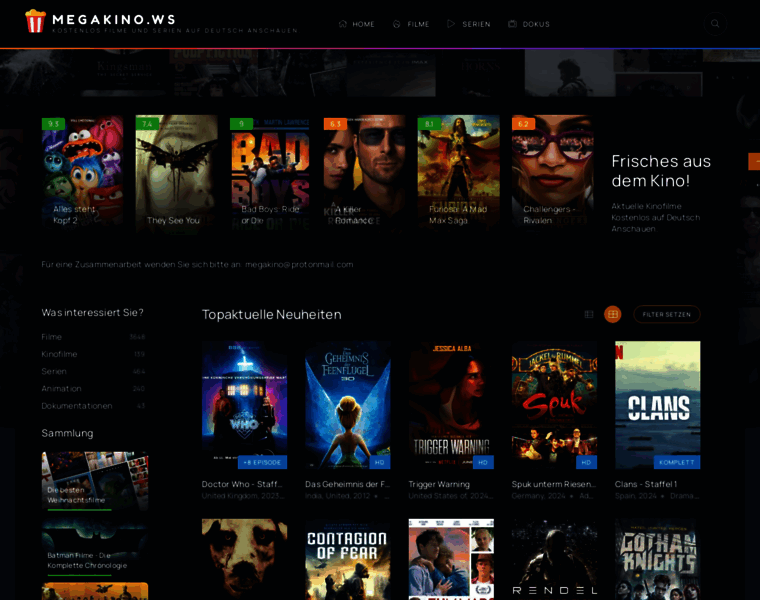Click the house icon beside Home
Image resolution: width=760 pixels, height=600 pixels.
(343, 24)
